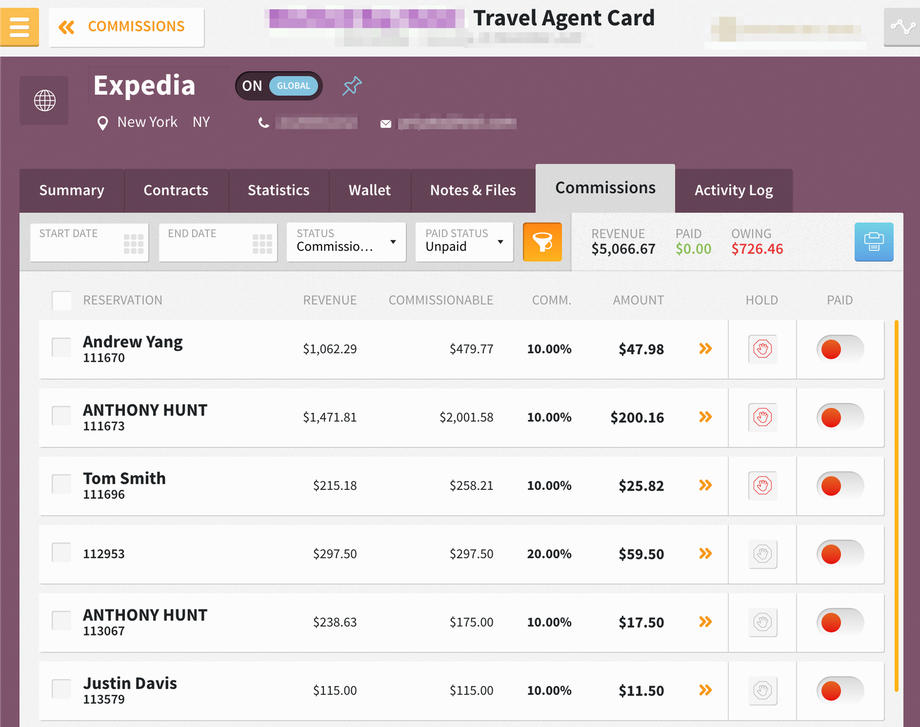
Task: Tick the checkbox for reservation 113067
Action: point(62,620)
